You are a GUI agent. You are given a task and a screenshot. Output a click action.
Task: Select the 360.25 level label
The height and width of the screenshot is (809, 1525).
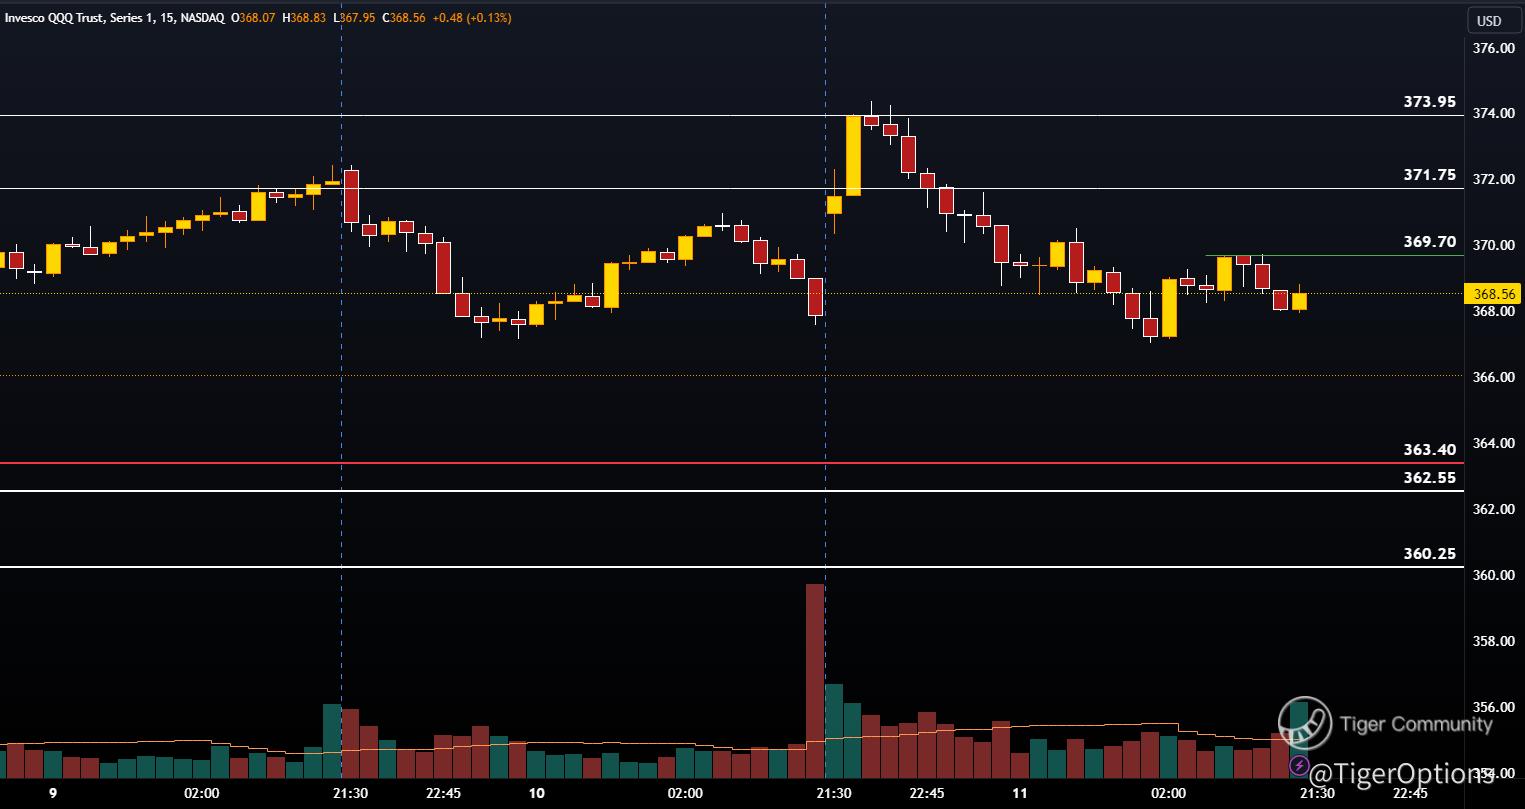1430,554
